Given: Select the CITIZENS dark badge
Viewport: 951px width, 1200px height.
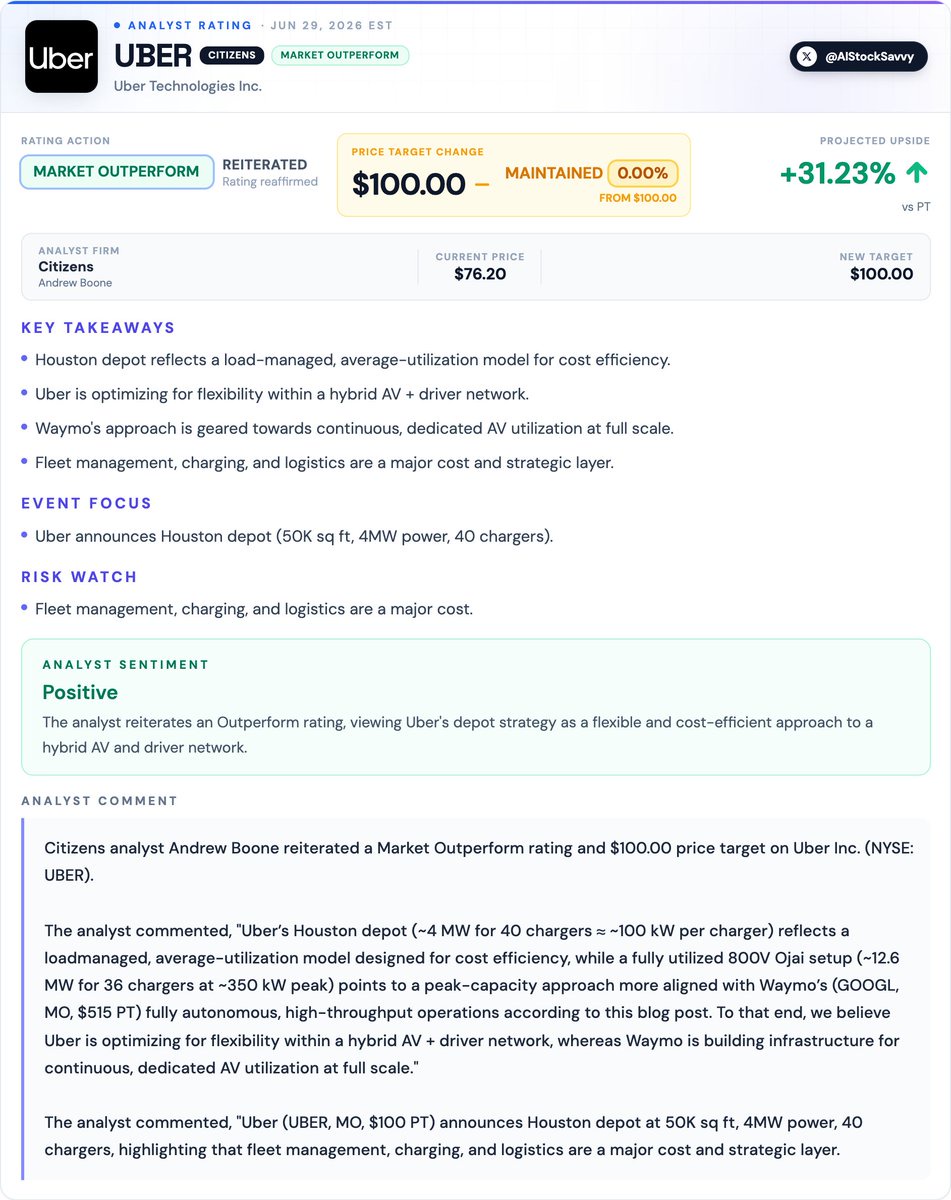Looking at the screenshot, I should pos(232,55).
